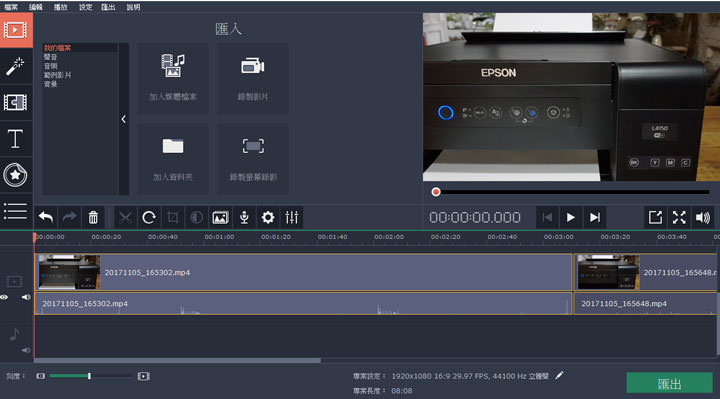Select 聲音 in the category list
Image resolution: width=720 pixels, height=399 pixels.
coord(51,57)
